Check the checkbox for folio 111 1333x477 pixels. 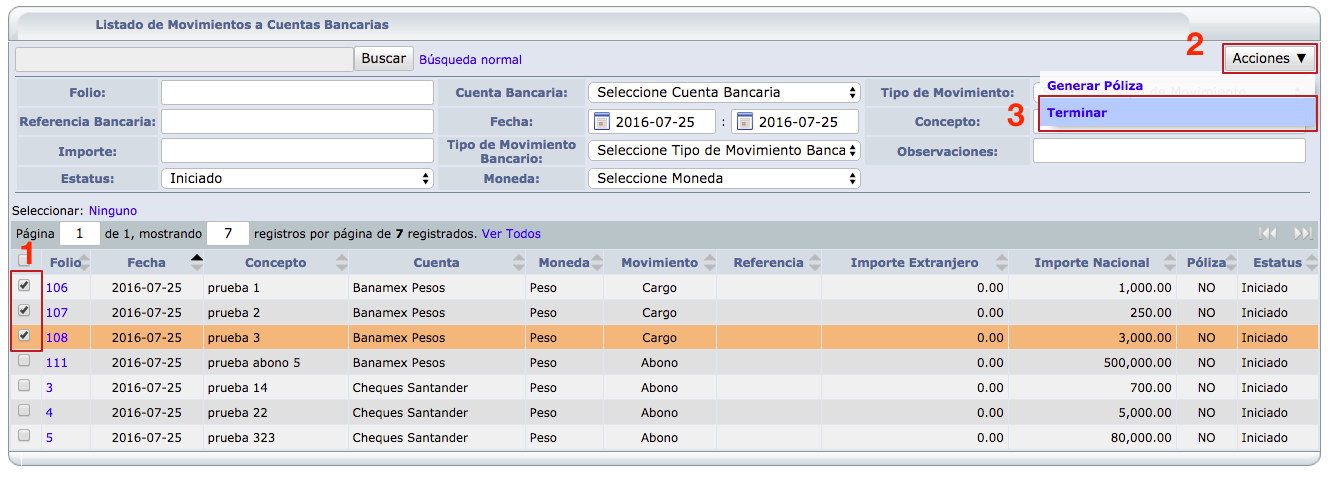click(x=24, y=360)
